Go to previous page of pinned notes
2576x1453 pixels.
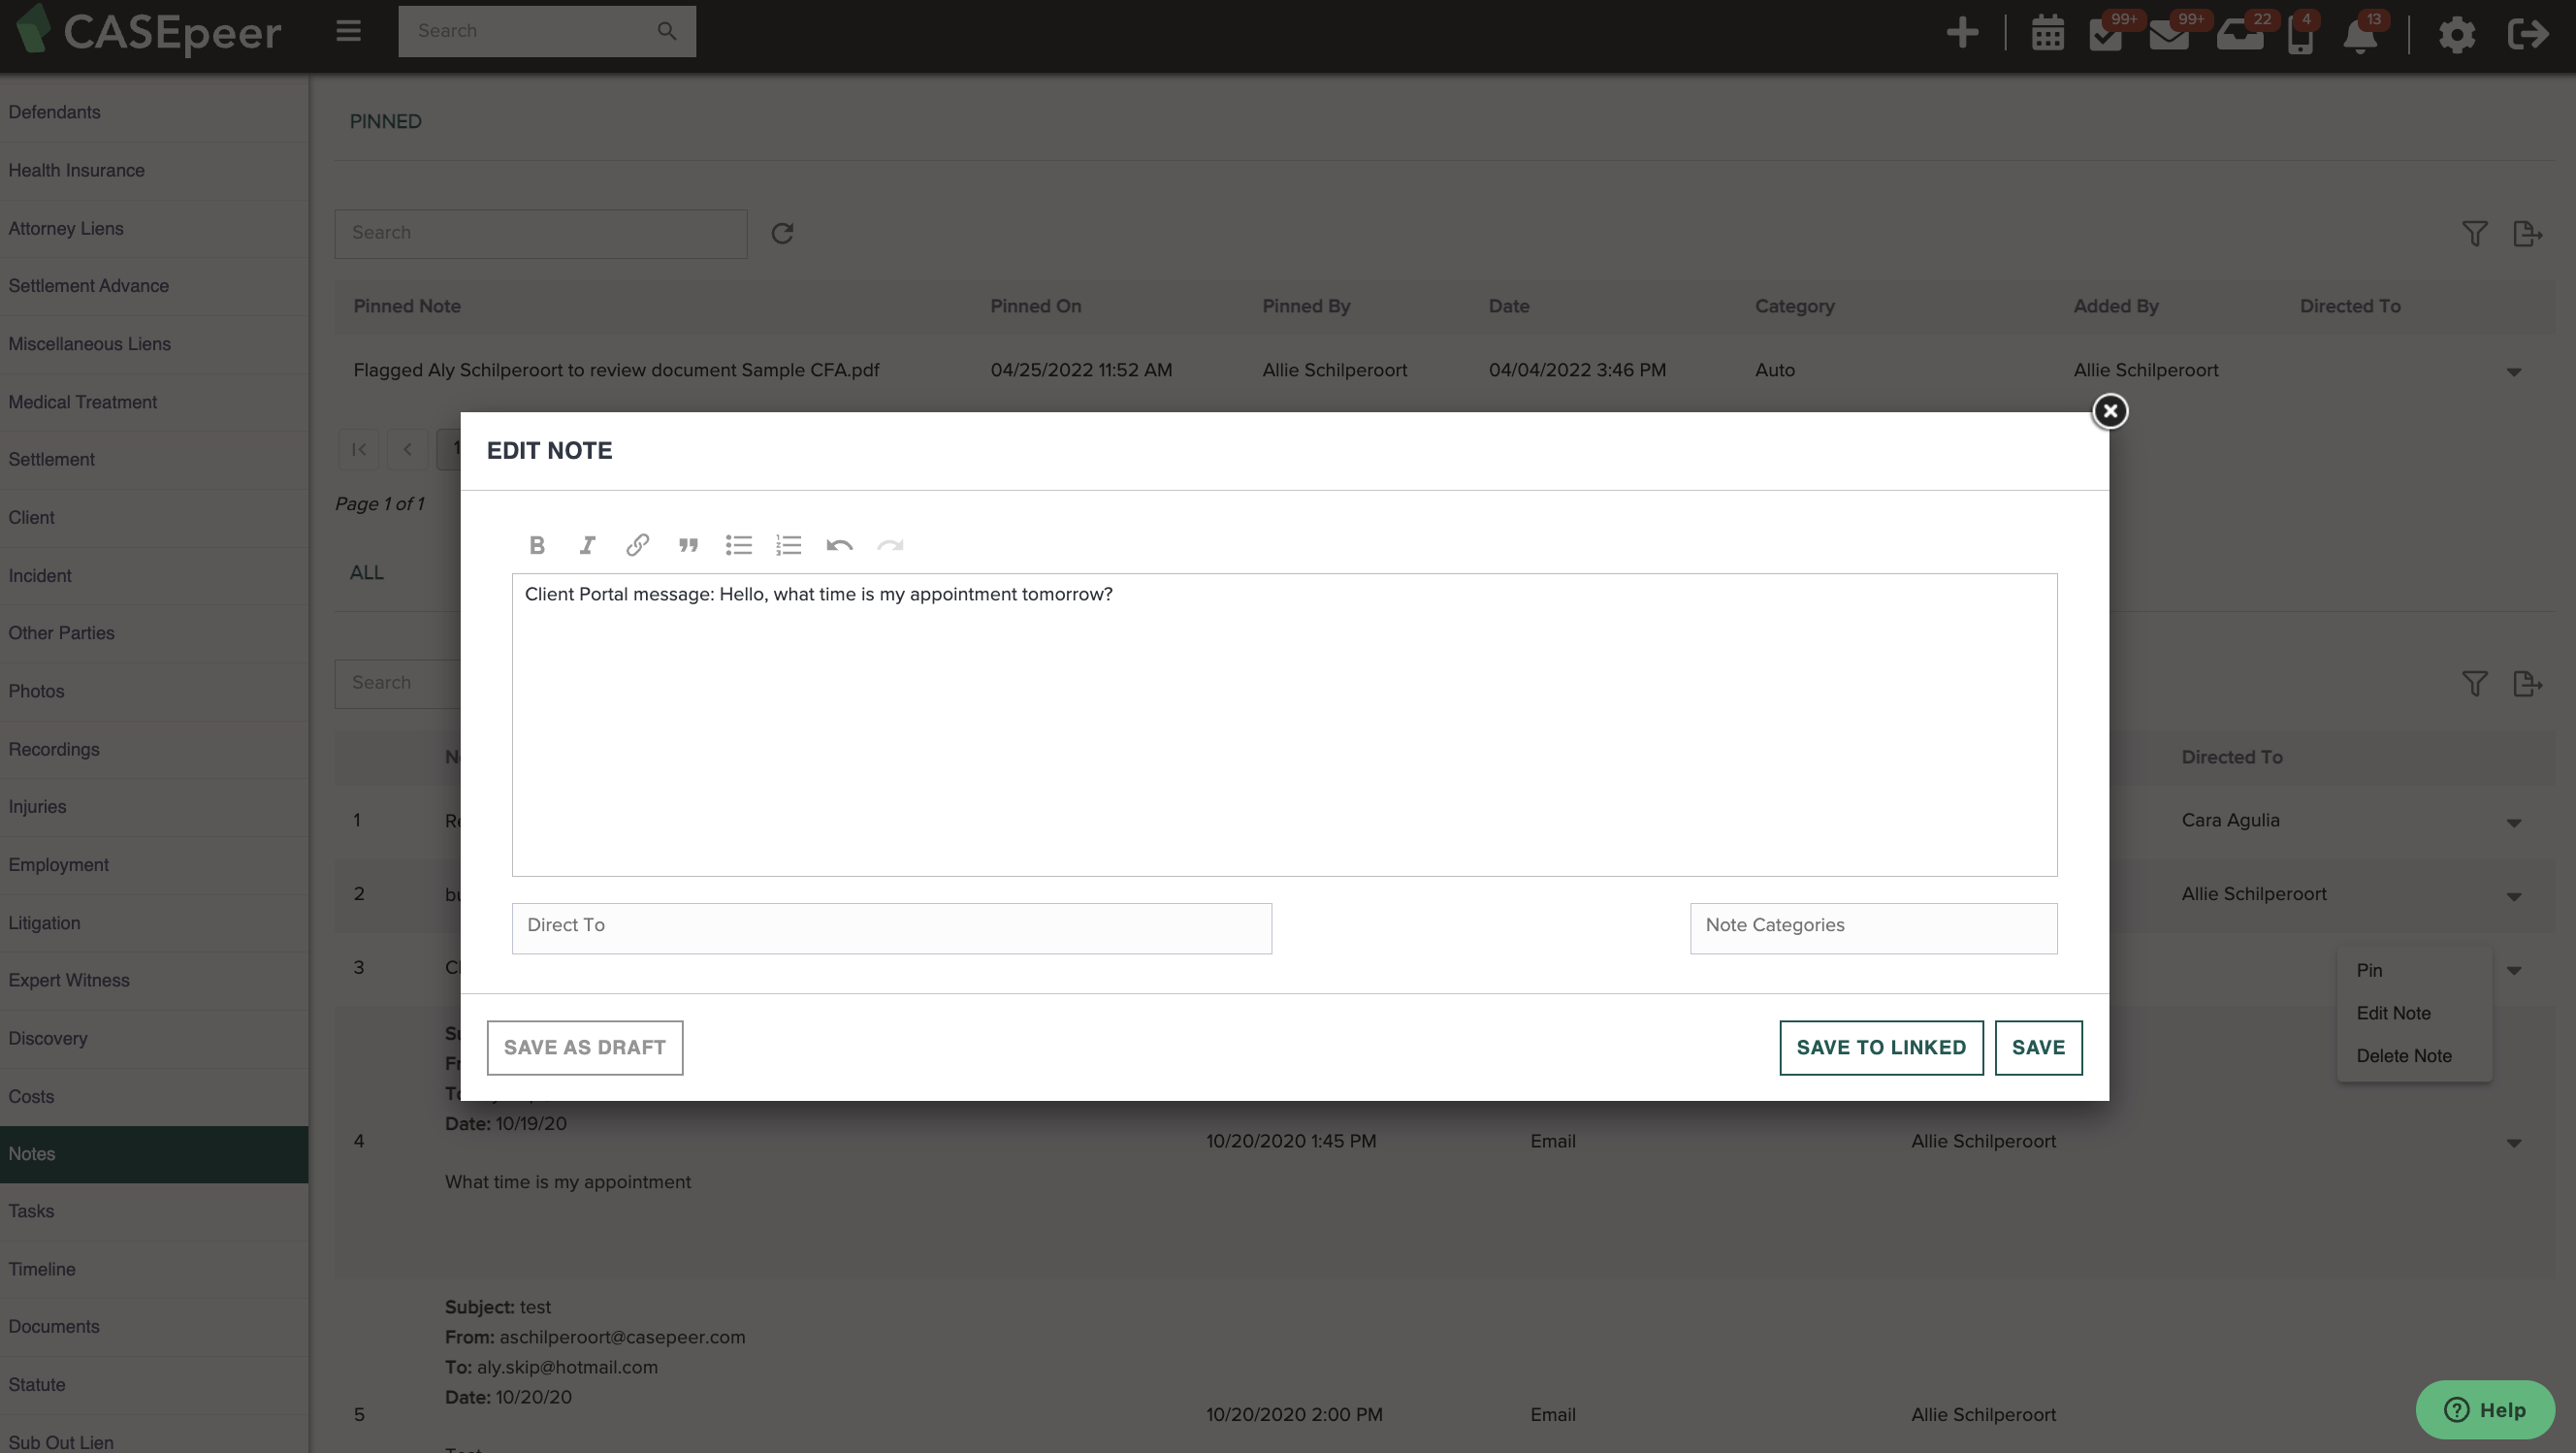pos(407,449)
